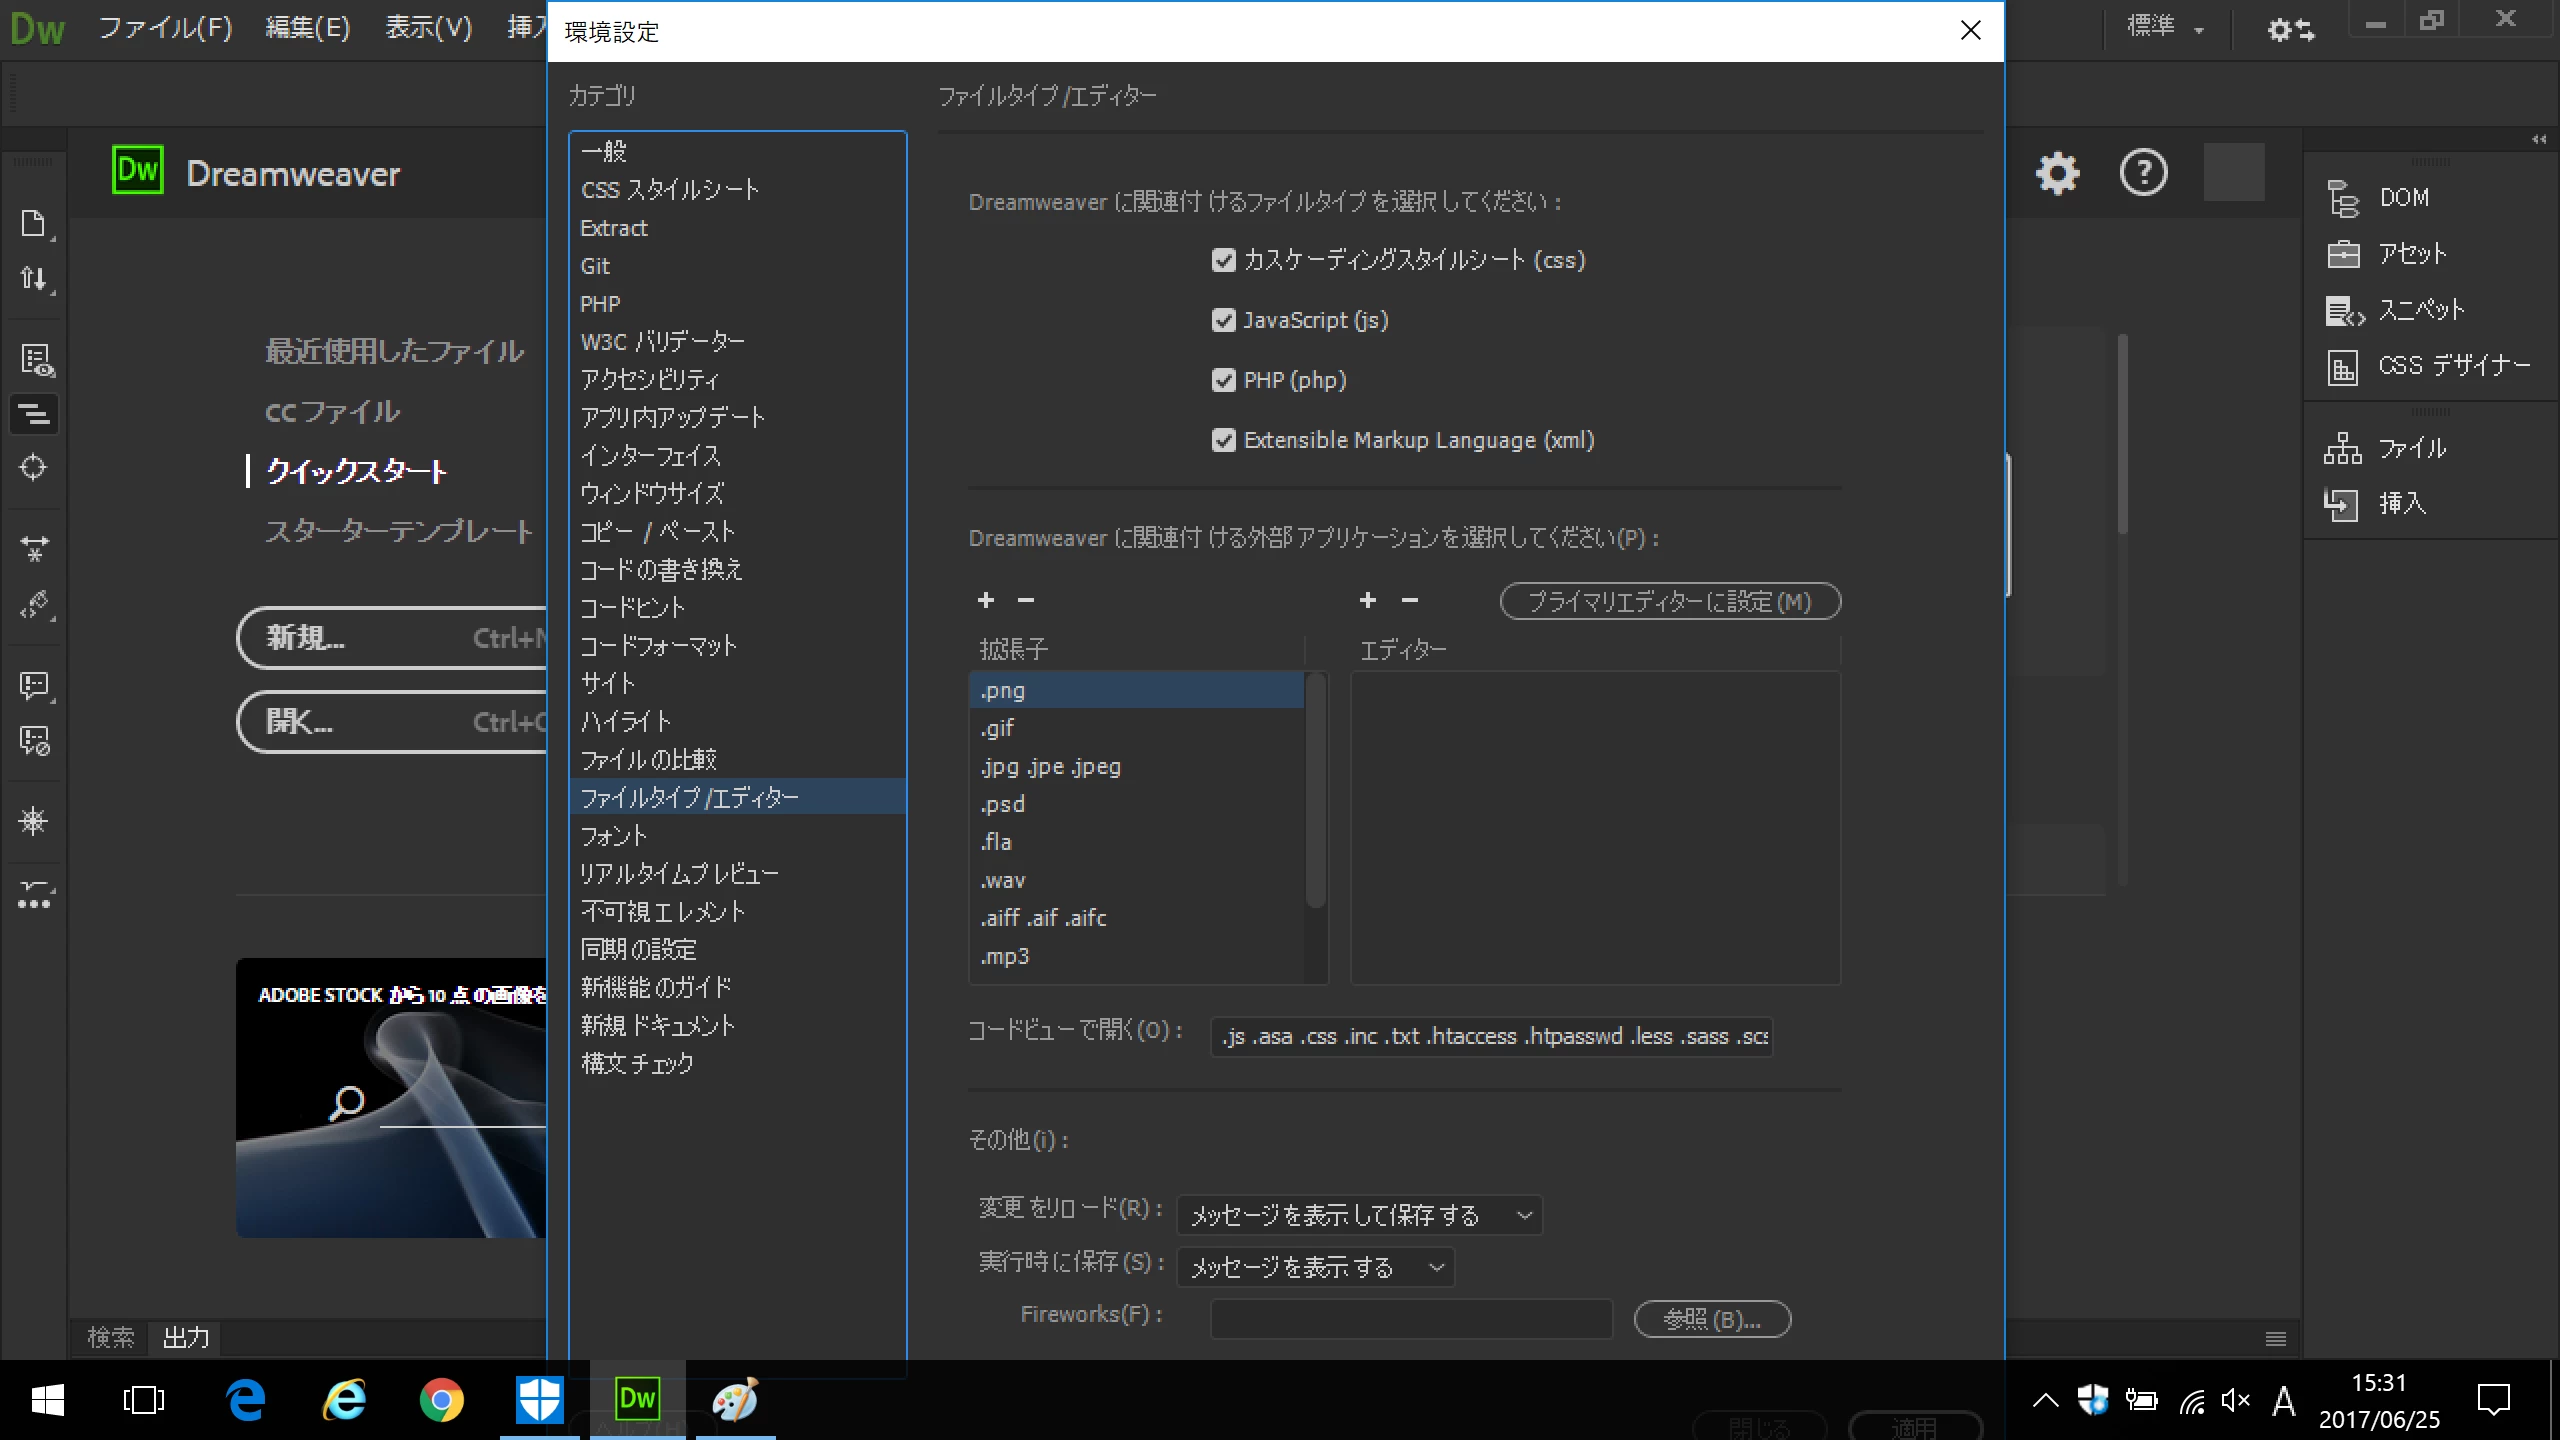2560x1440 pixels.
Task: Open the 標準 workspace dropdown
Action: tap(2165, 28)
